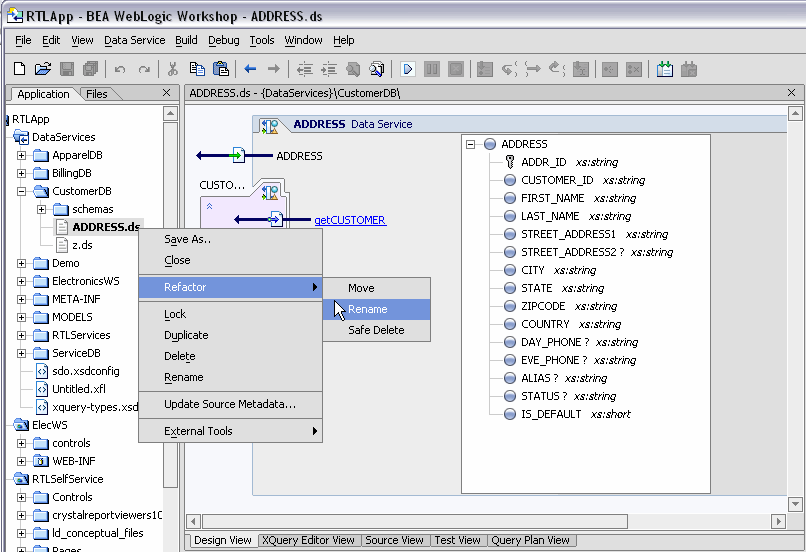Click the indent lines toolbar icon
Image resolution: width=806 pixels, height=552 pixels.
point(329,69)
